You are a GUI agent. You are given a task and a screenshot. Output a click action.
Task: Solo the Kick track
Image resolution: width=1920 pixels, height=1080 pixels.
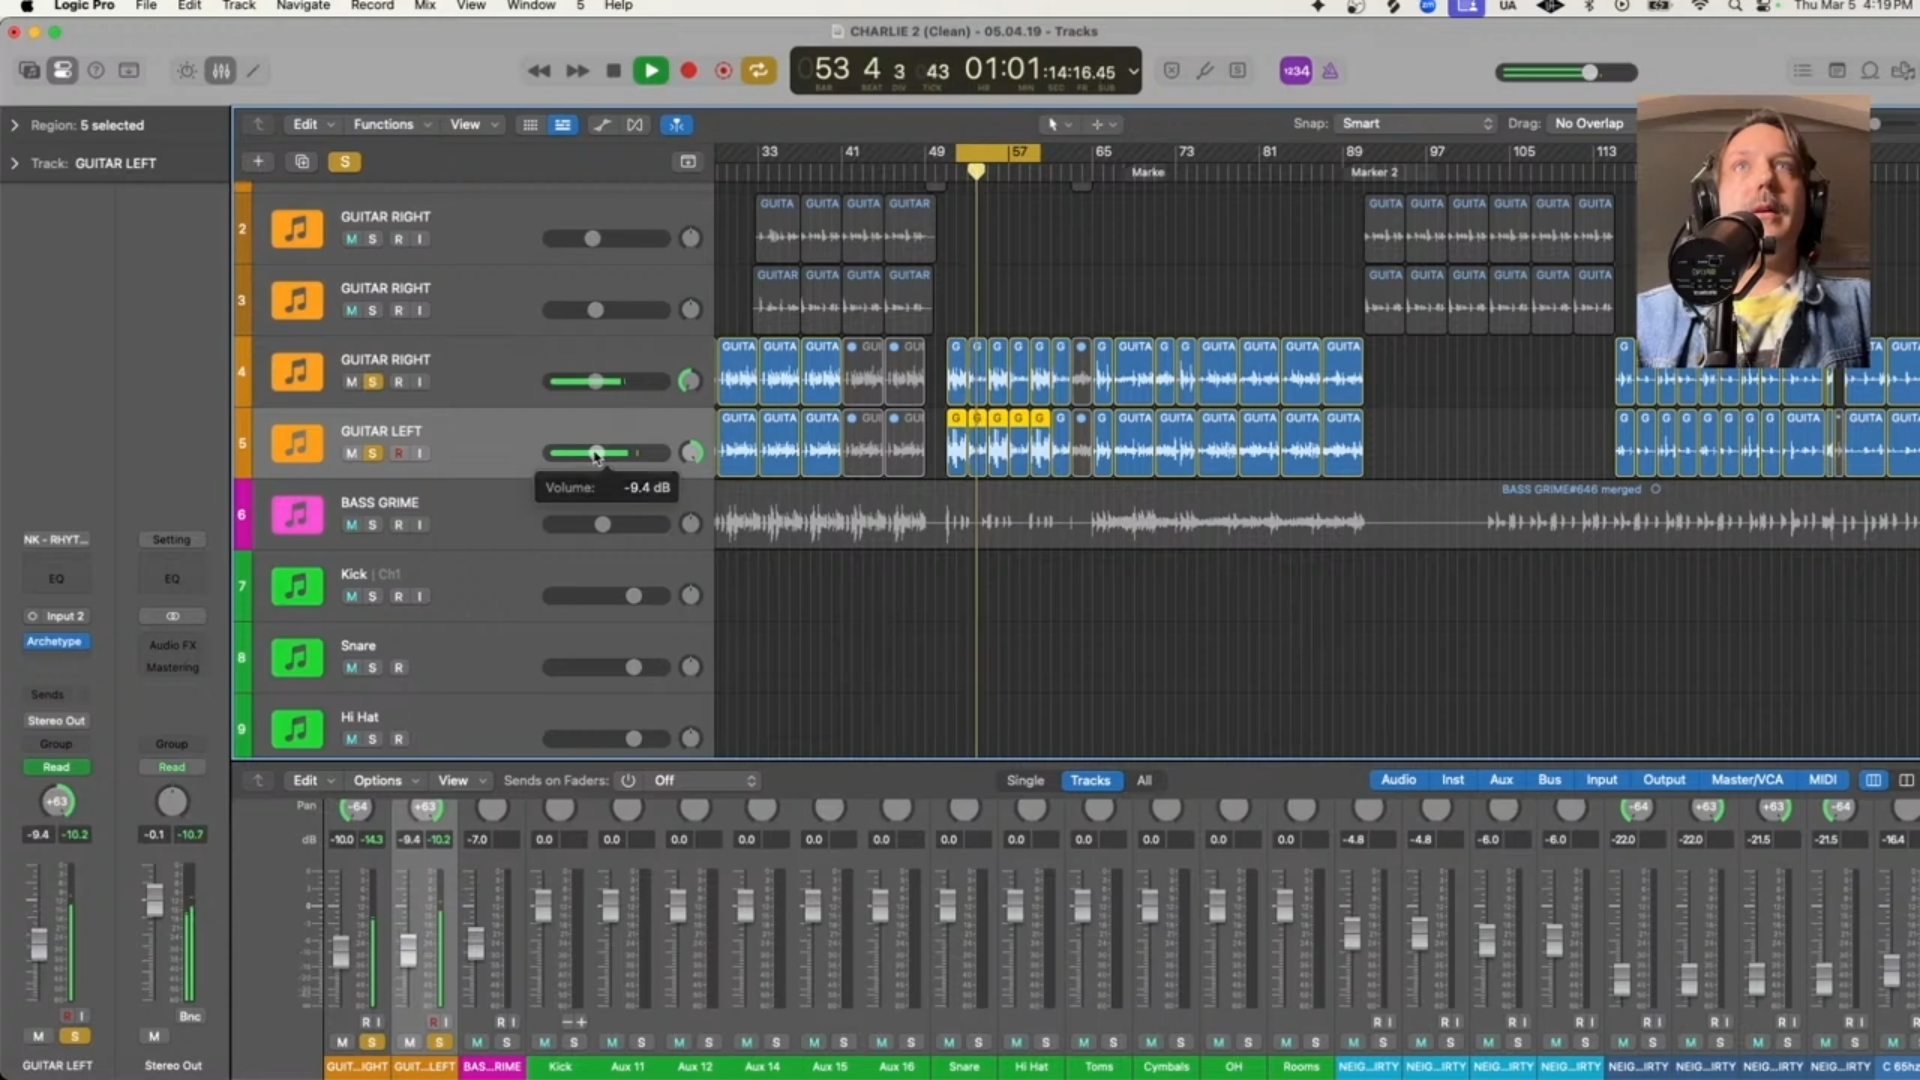(x=373, y=597)
